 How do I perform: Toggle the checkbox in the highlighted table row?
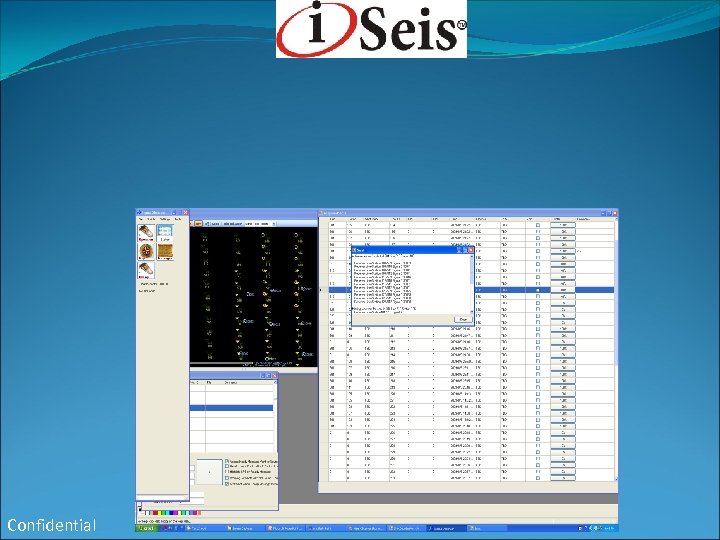pos(538,290)
